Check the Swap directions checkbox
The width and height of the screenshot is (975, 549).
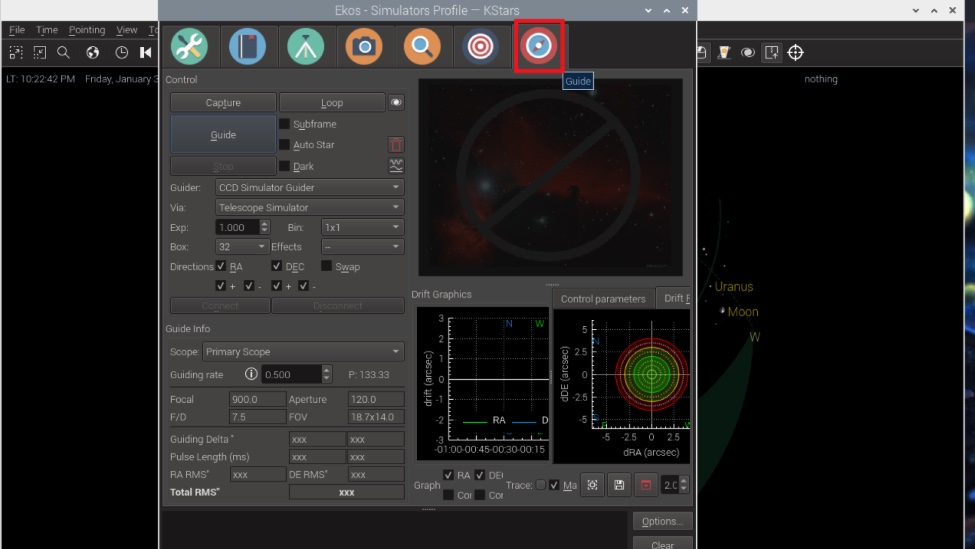tap(327, 267)
